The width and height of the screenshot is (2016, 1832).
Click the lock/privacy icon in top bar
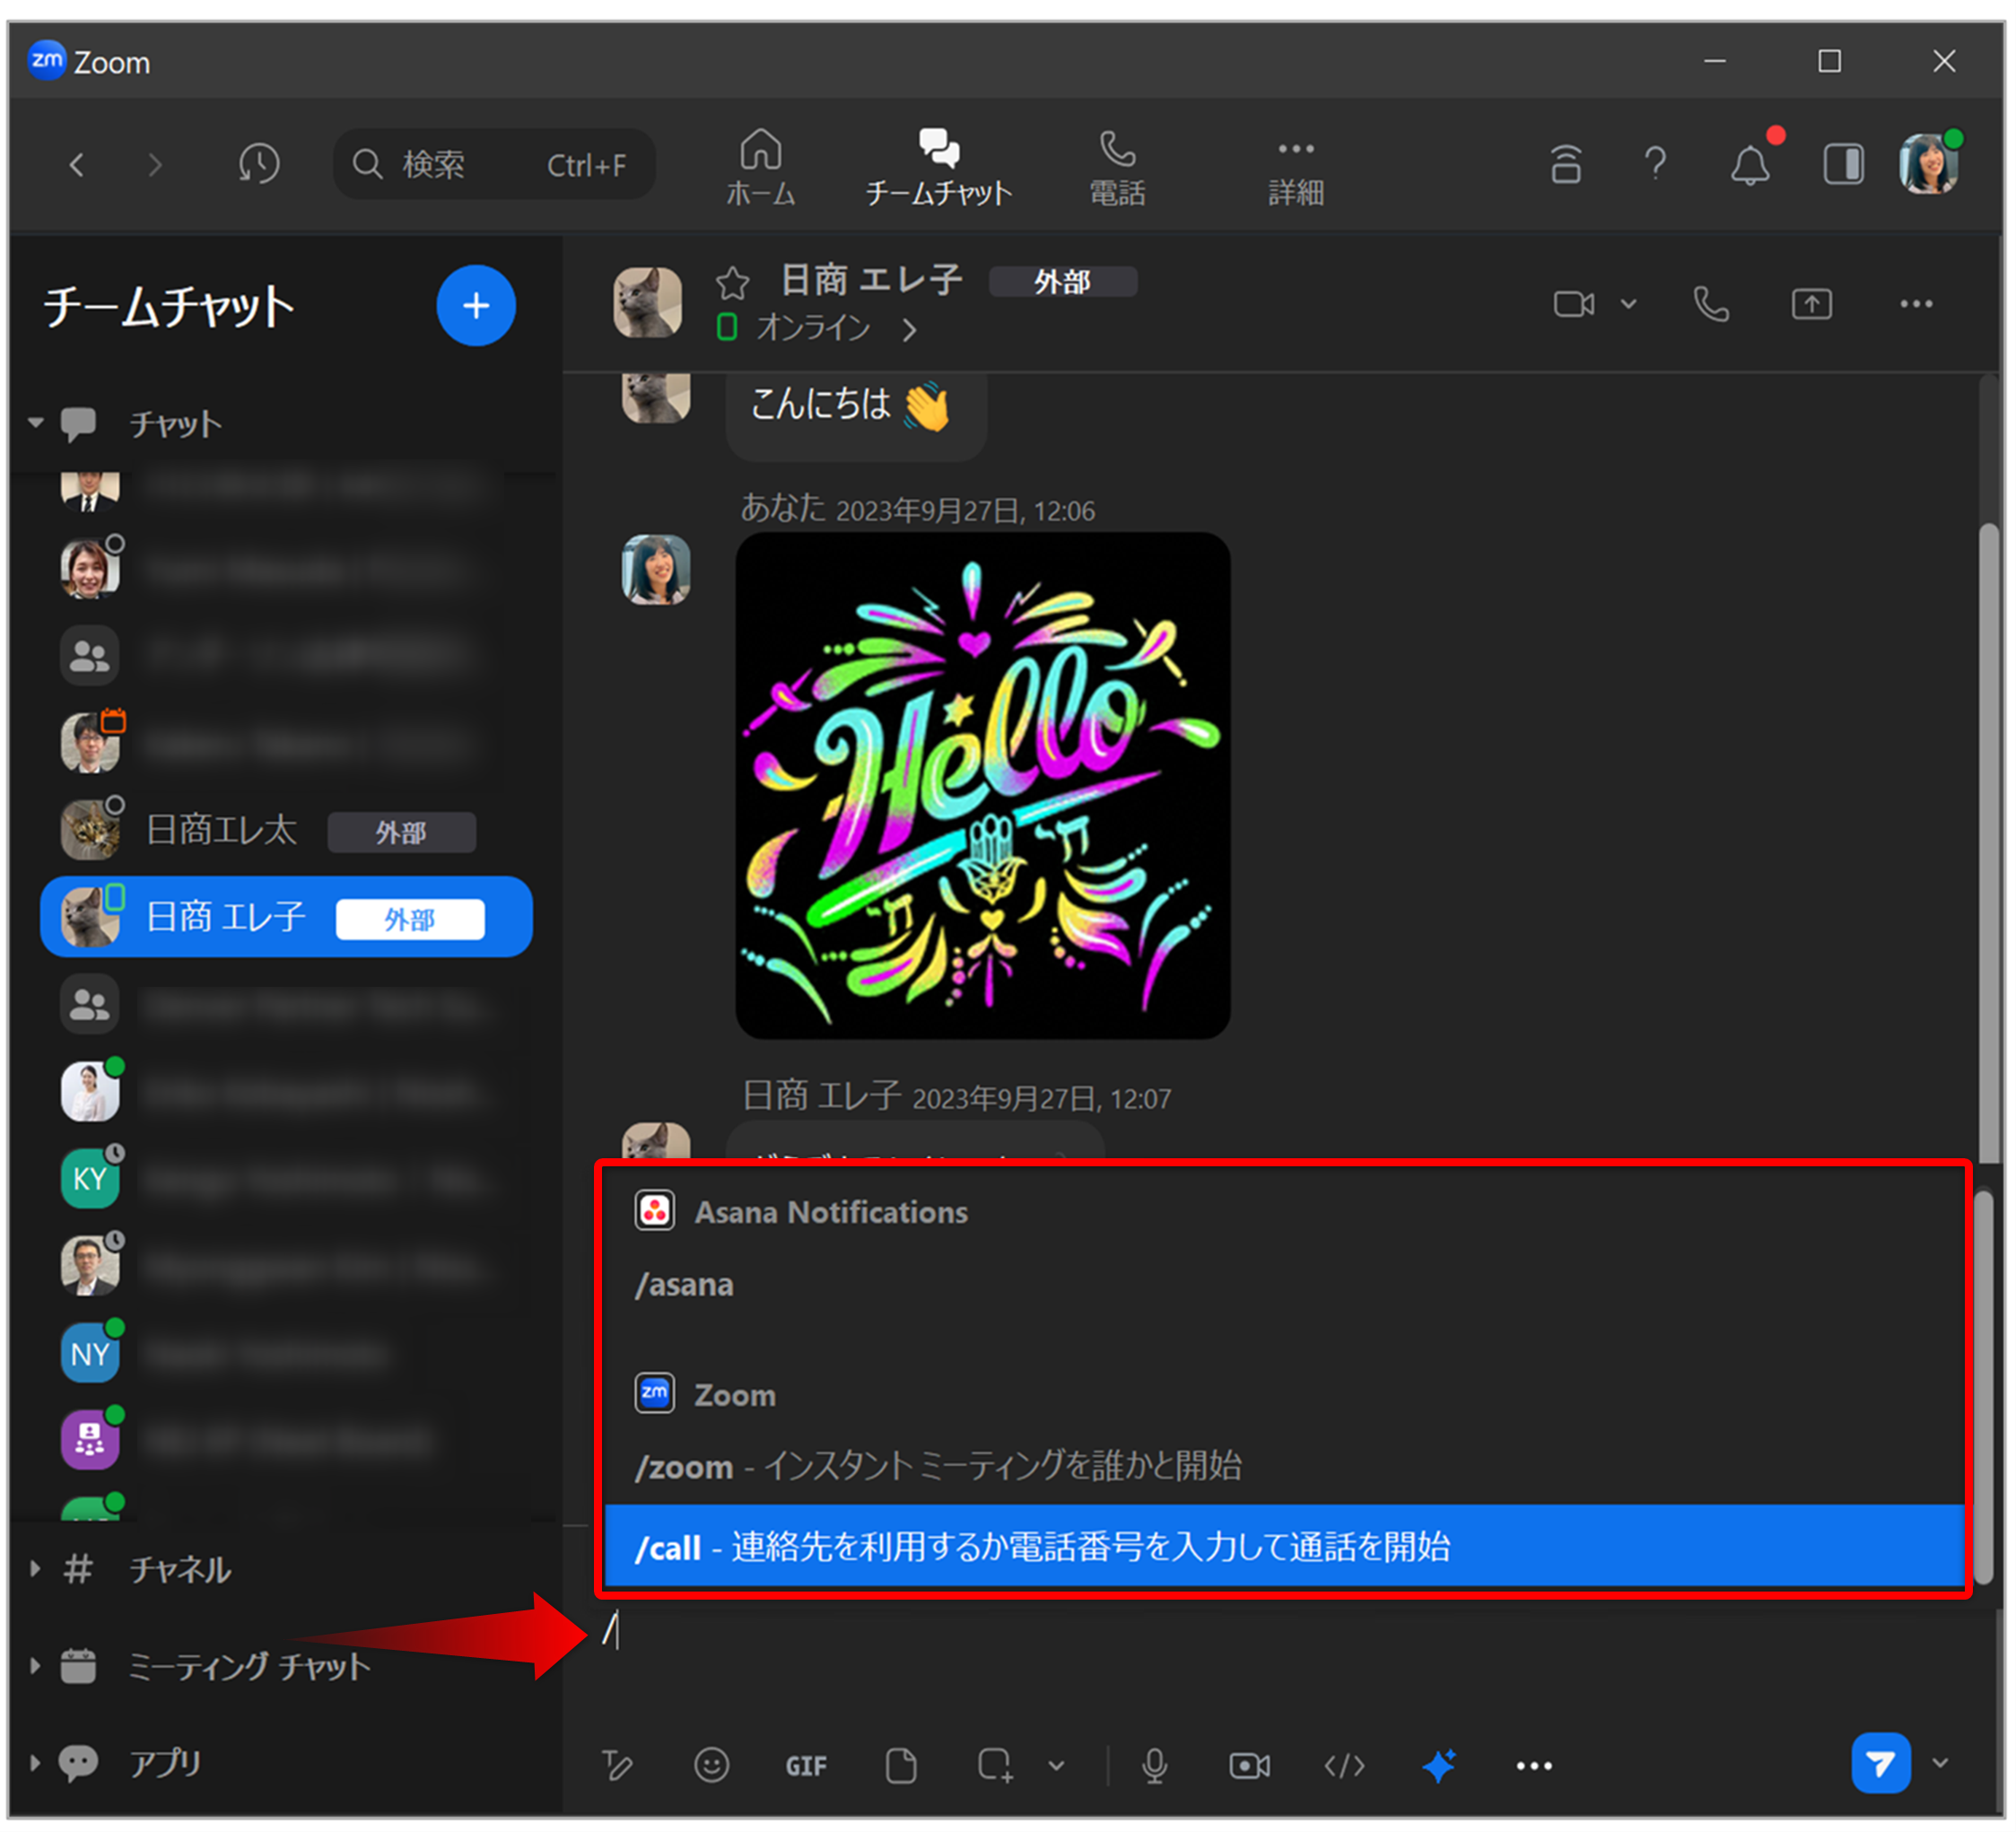[1566, 164]
